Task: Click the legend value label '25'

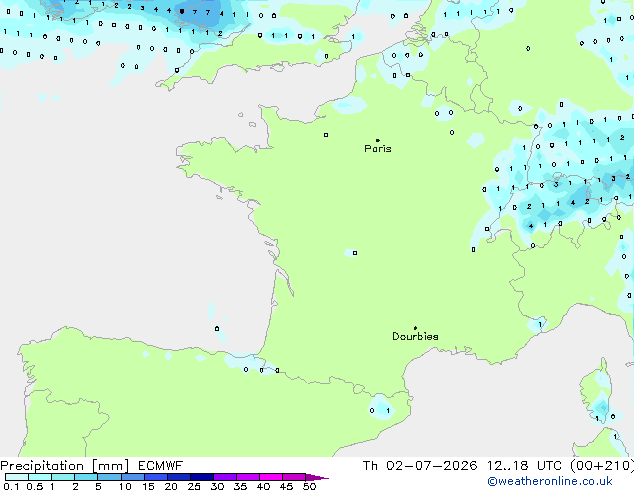Action: coord(194,486)
